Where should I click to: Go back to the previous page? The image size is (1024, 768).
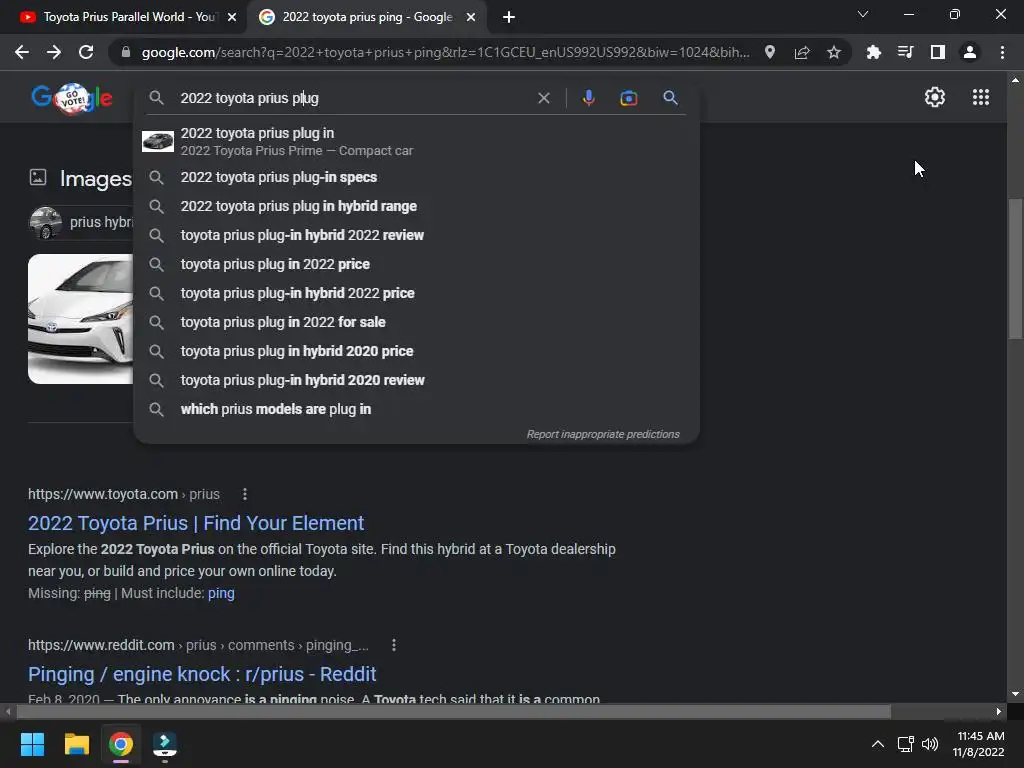(22, 52)
